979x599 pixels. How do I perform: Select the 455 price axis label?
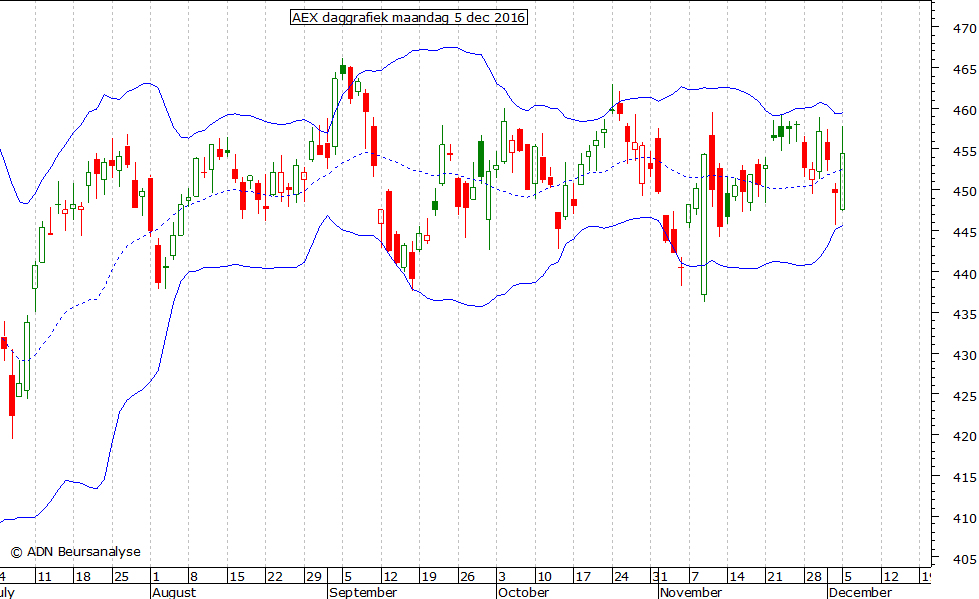[965, 152]
